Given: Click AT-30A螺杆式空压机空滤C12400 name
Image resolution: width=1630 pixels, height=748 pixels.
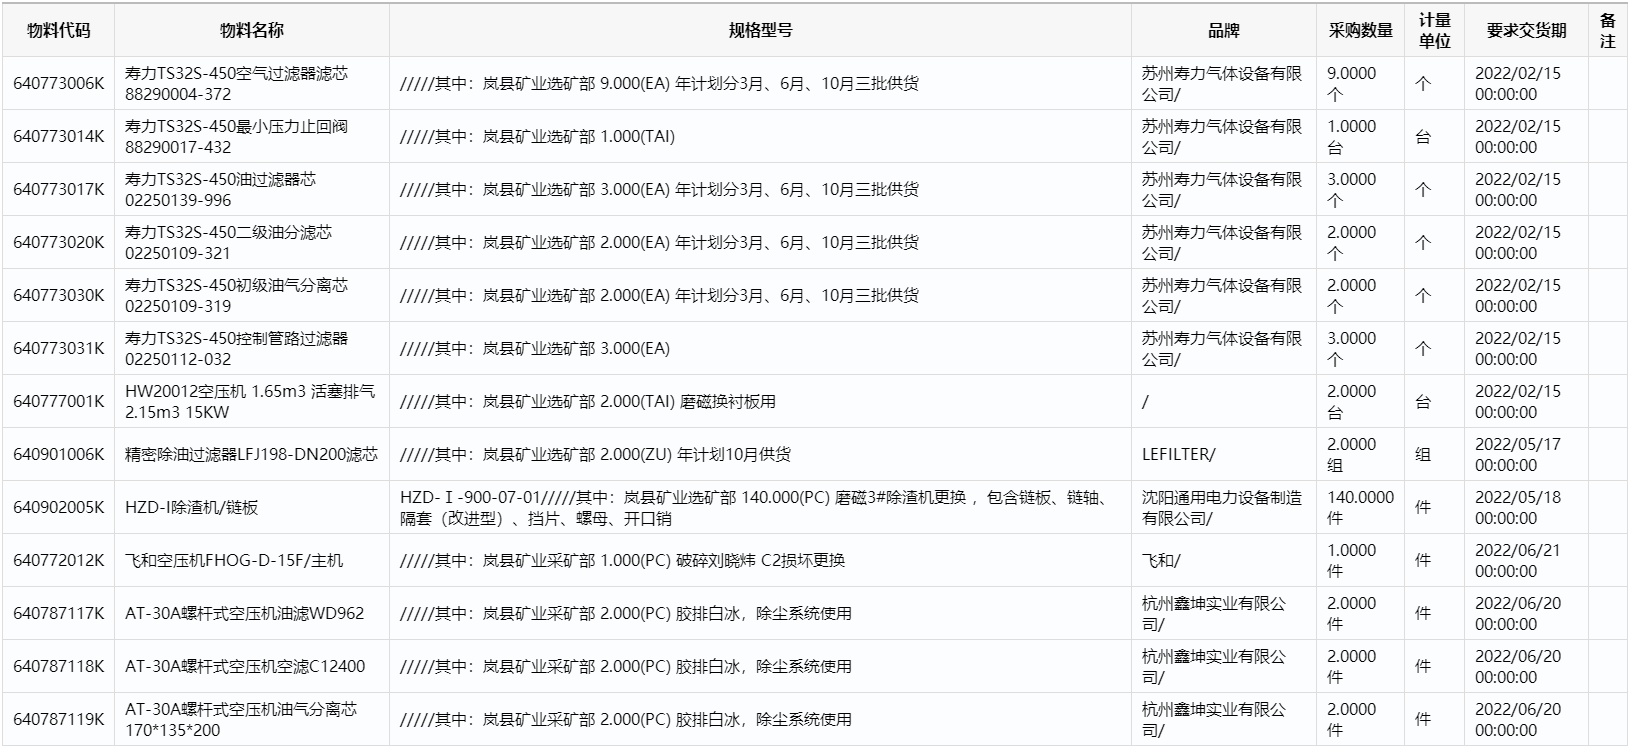Looking at the screenshot, I should [245, 667].
